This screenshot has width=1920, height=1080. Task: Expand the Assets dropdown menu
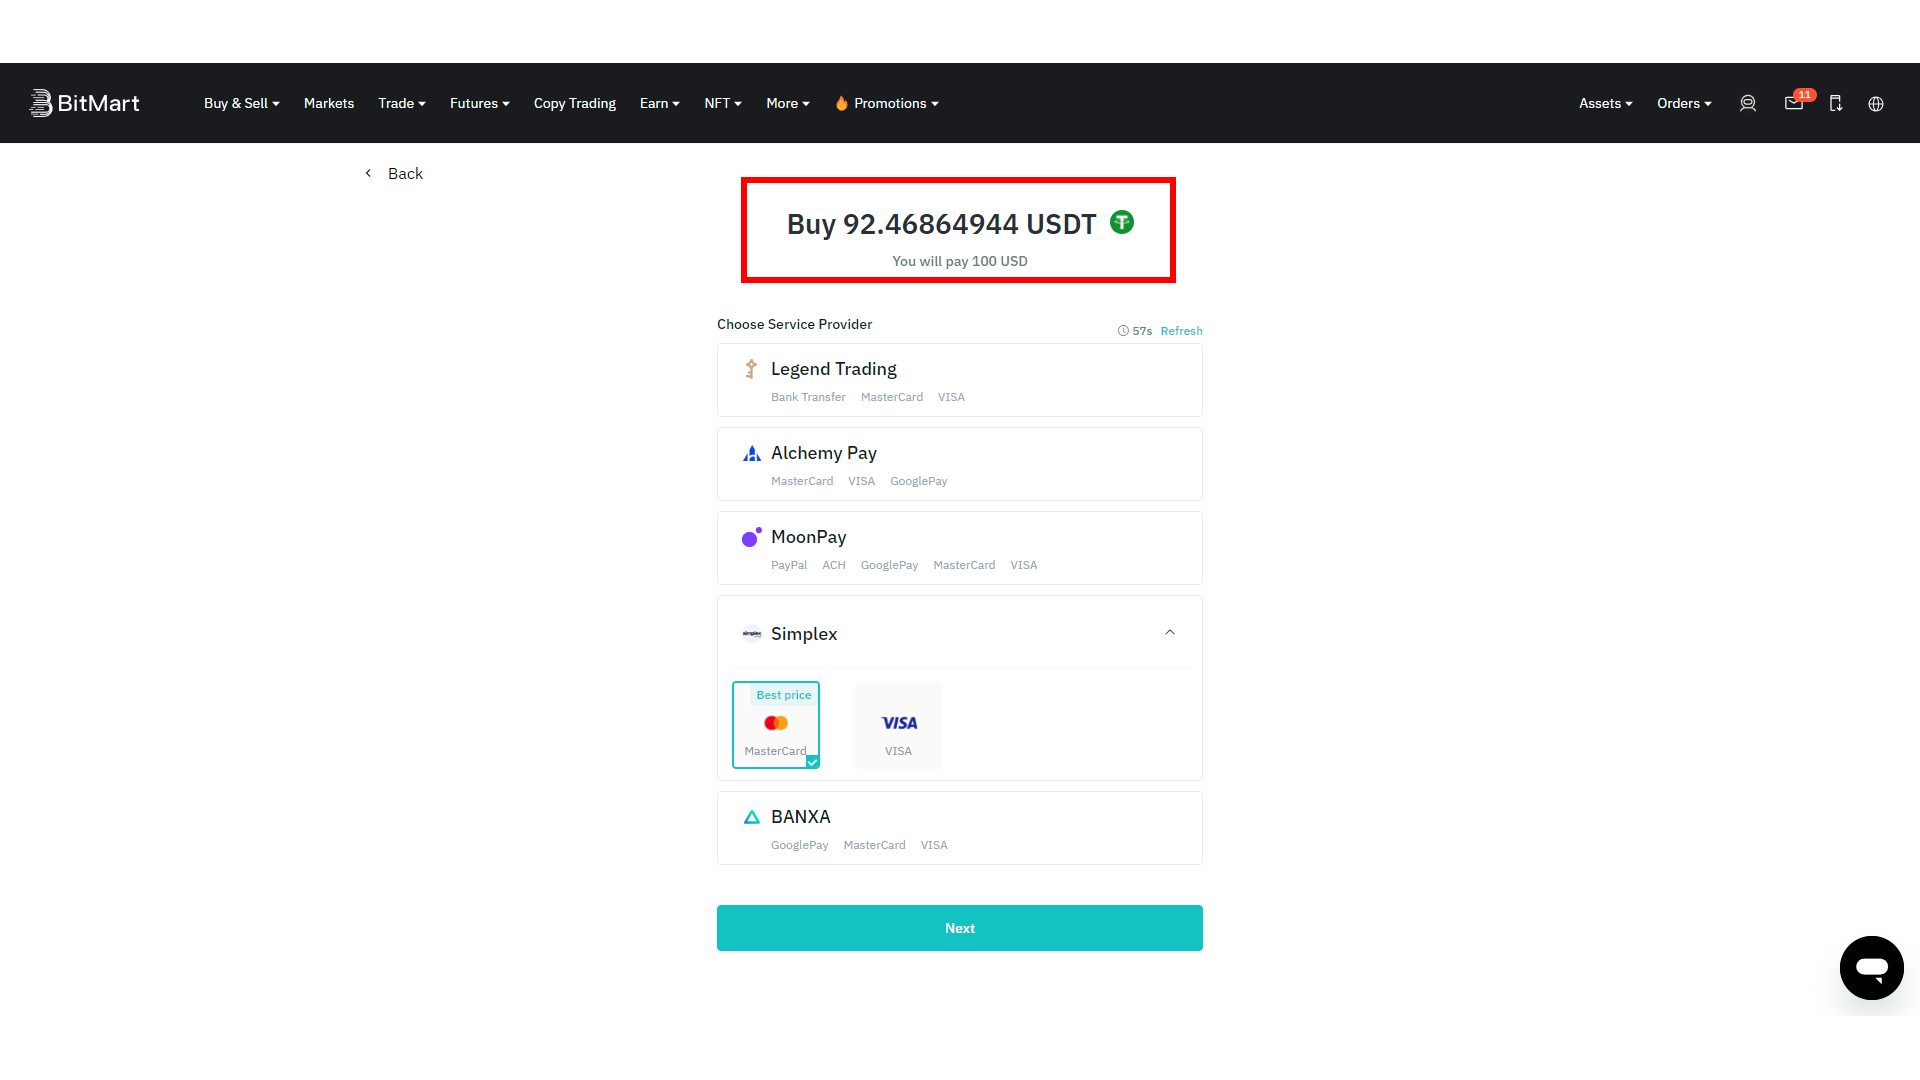pyautogui.click(x=1605, y=103)
